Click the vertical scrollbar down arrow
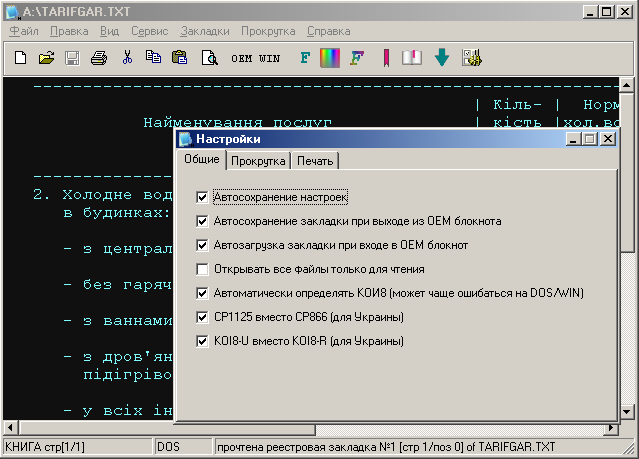The height and width of the screenshot is (459, 639). (x=626, y=412)
